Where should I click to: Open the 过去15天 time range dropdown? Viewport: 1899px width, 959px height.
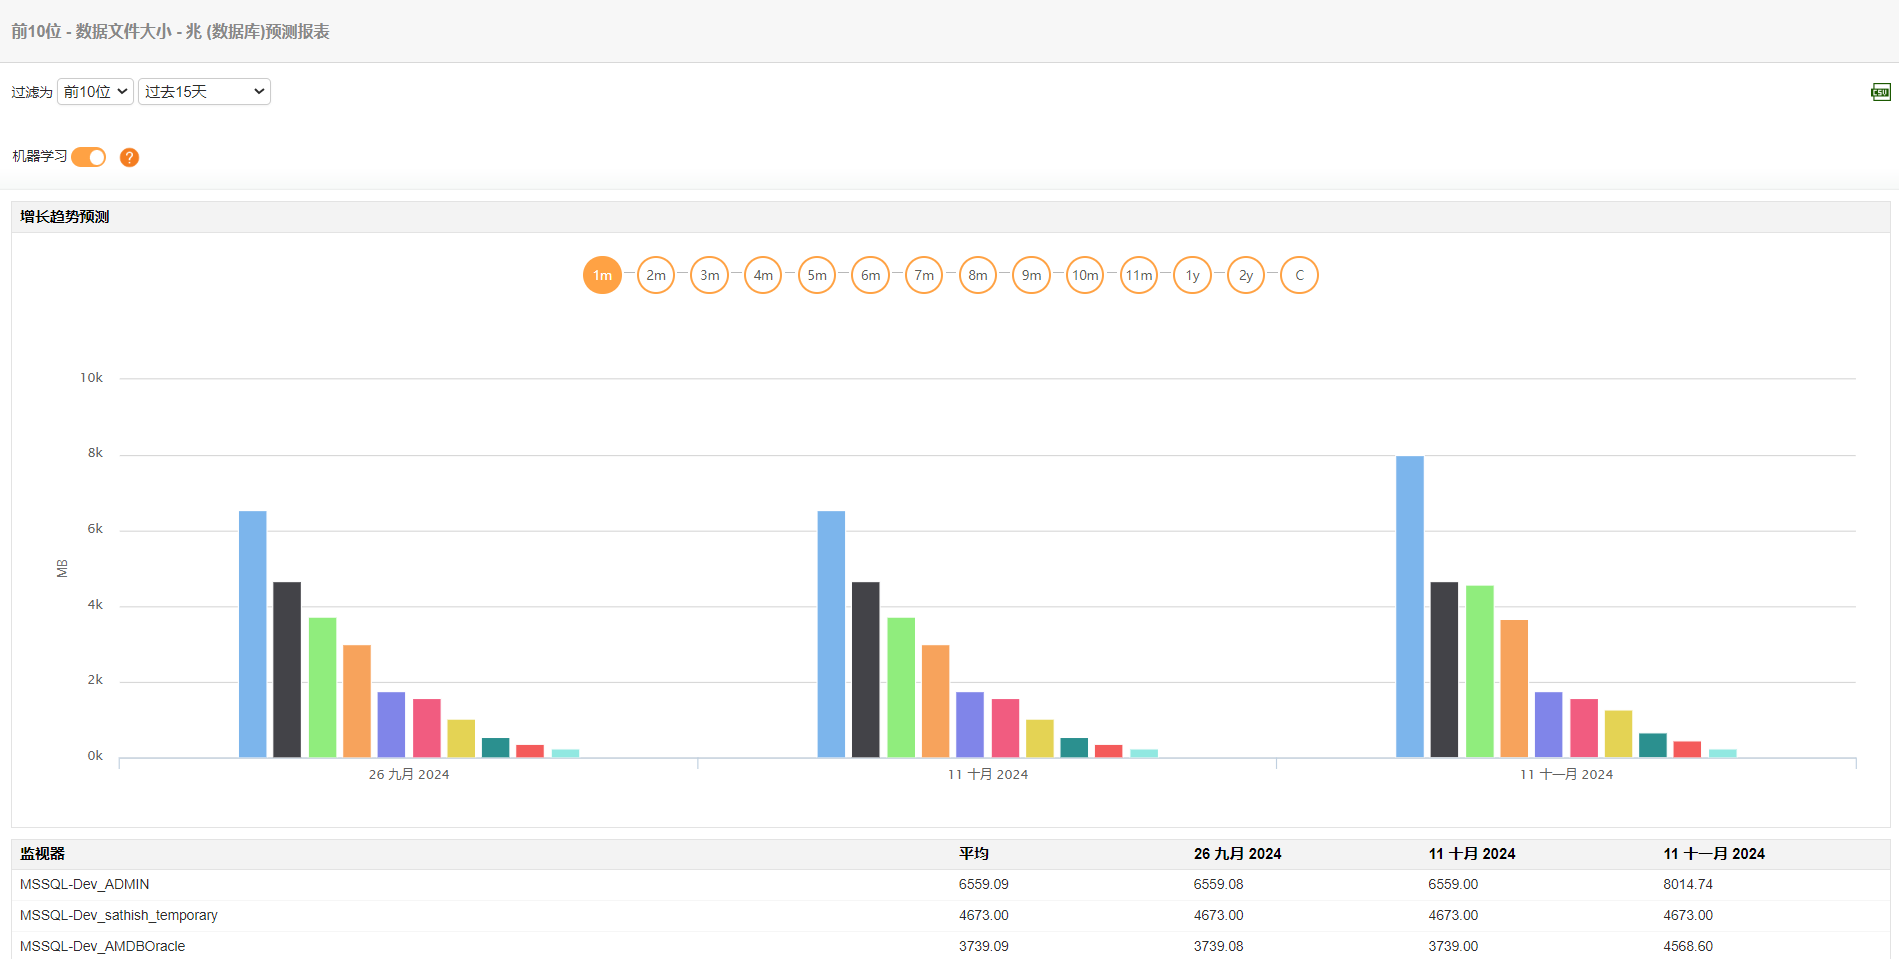coord(204,92)
